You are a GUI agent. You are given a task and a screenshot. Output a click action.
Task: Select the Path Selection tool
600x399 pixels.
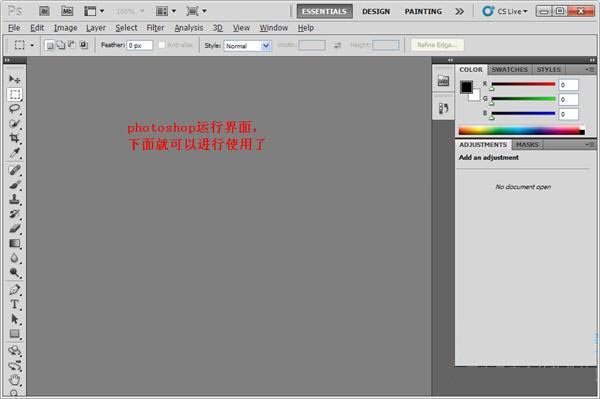click(x=15, y=319)
